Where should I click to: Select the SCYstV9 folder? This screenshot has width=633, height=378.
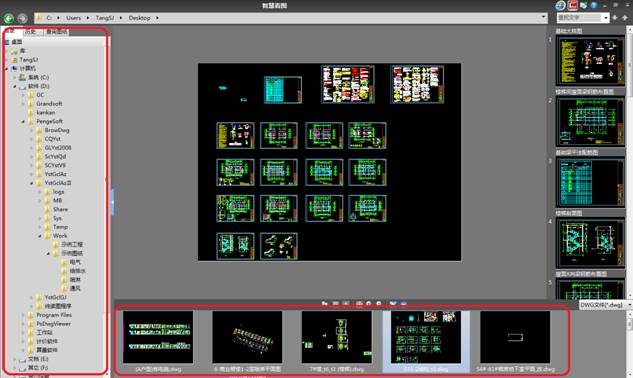55,166
